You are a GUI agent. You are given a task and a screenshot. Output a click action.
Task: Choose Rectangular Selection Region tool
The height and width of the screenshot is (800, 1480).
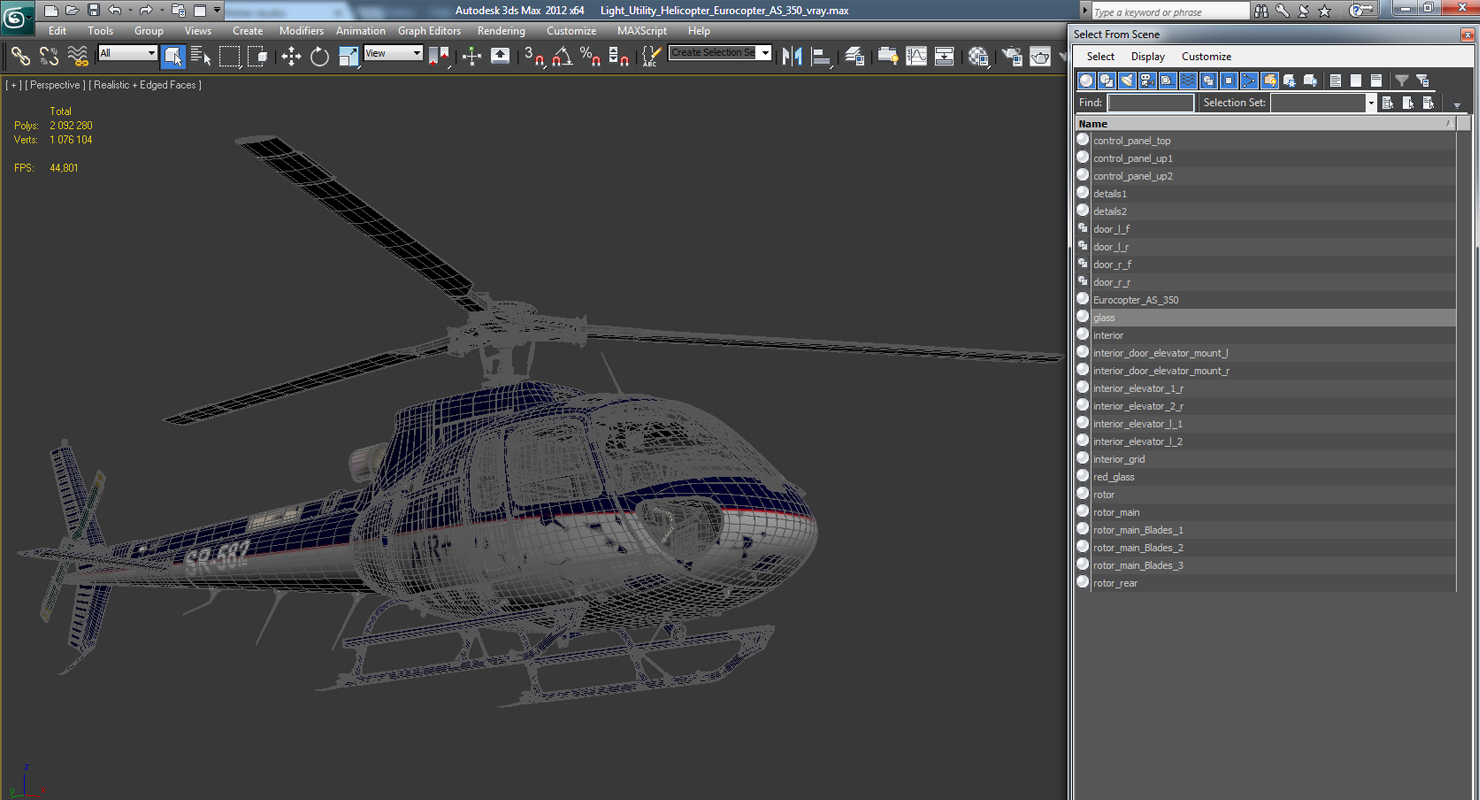(229, 56)
